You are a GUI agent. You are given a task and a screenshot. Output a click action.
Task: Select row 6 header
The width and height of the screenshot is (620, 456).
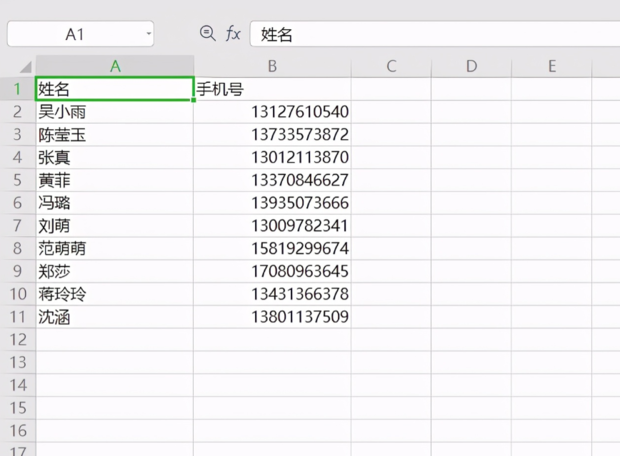point(18,203)
